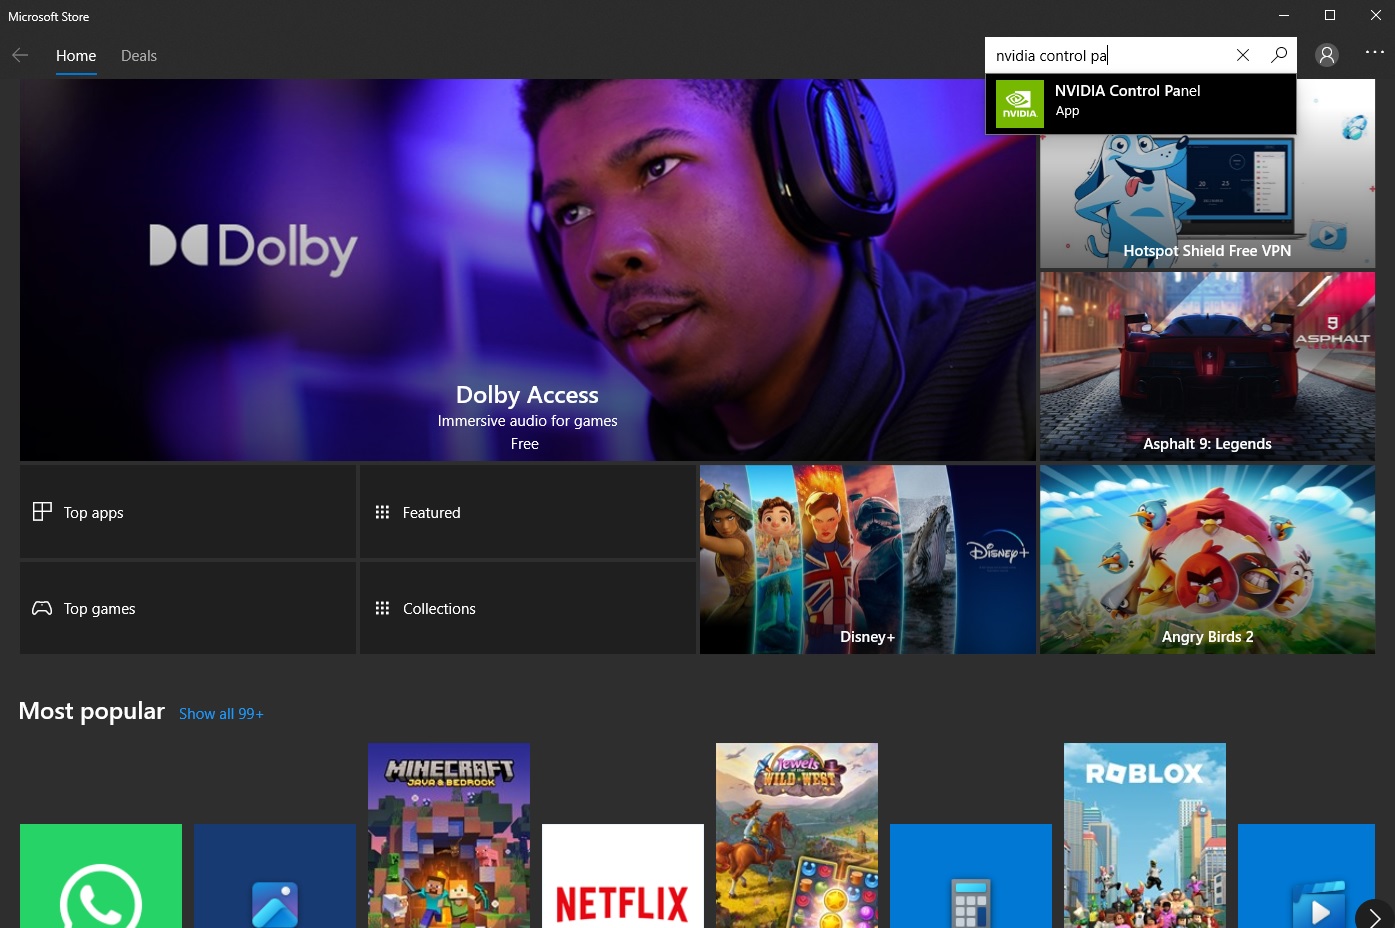
Task: Open the blue Photos app tile
Action: (275, 876)
